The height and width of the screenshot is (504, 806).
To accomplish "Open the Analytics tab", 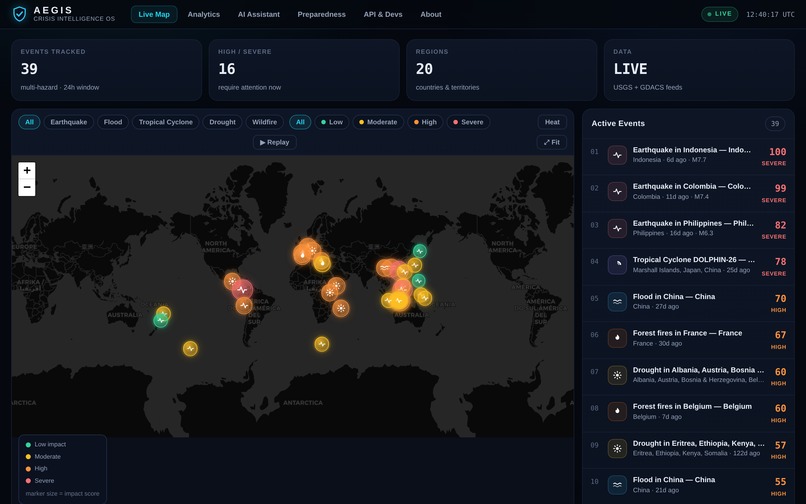I will click(x=204, y=14).
